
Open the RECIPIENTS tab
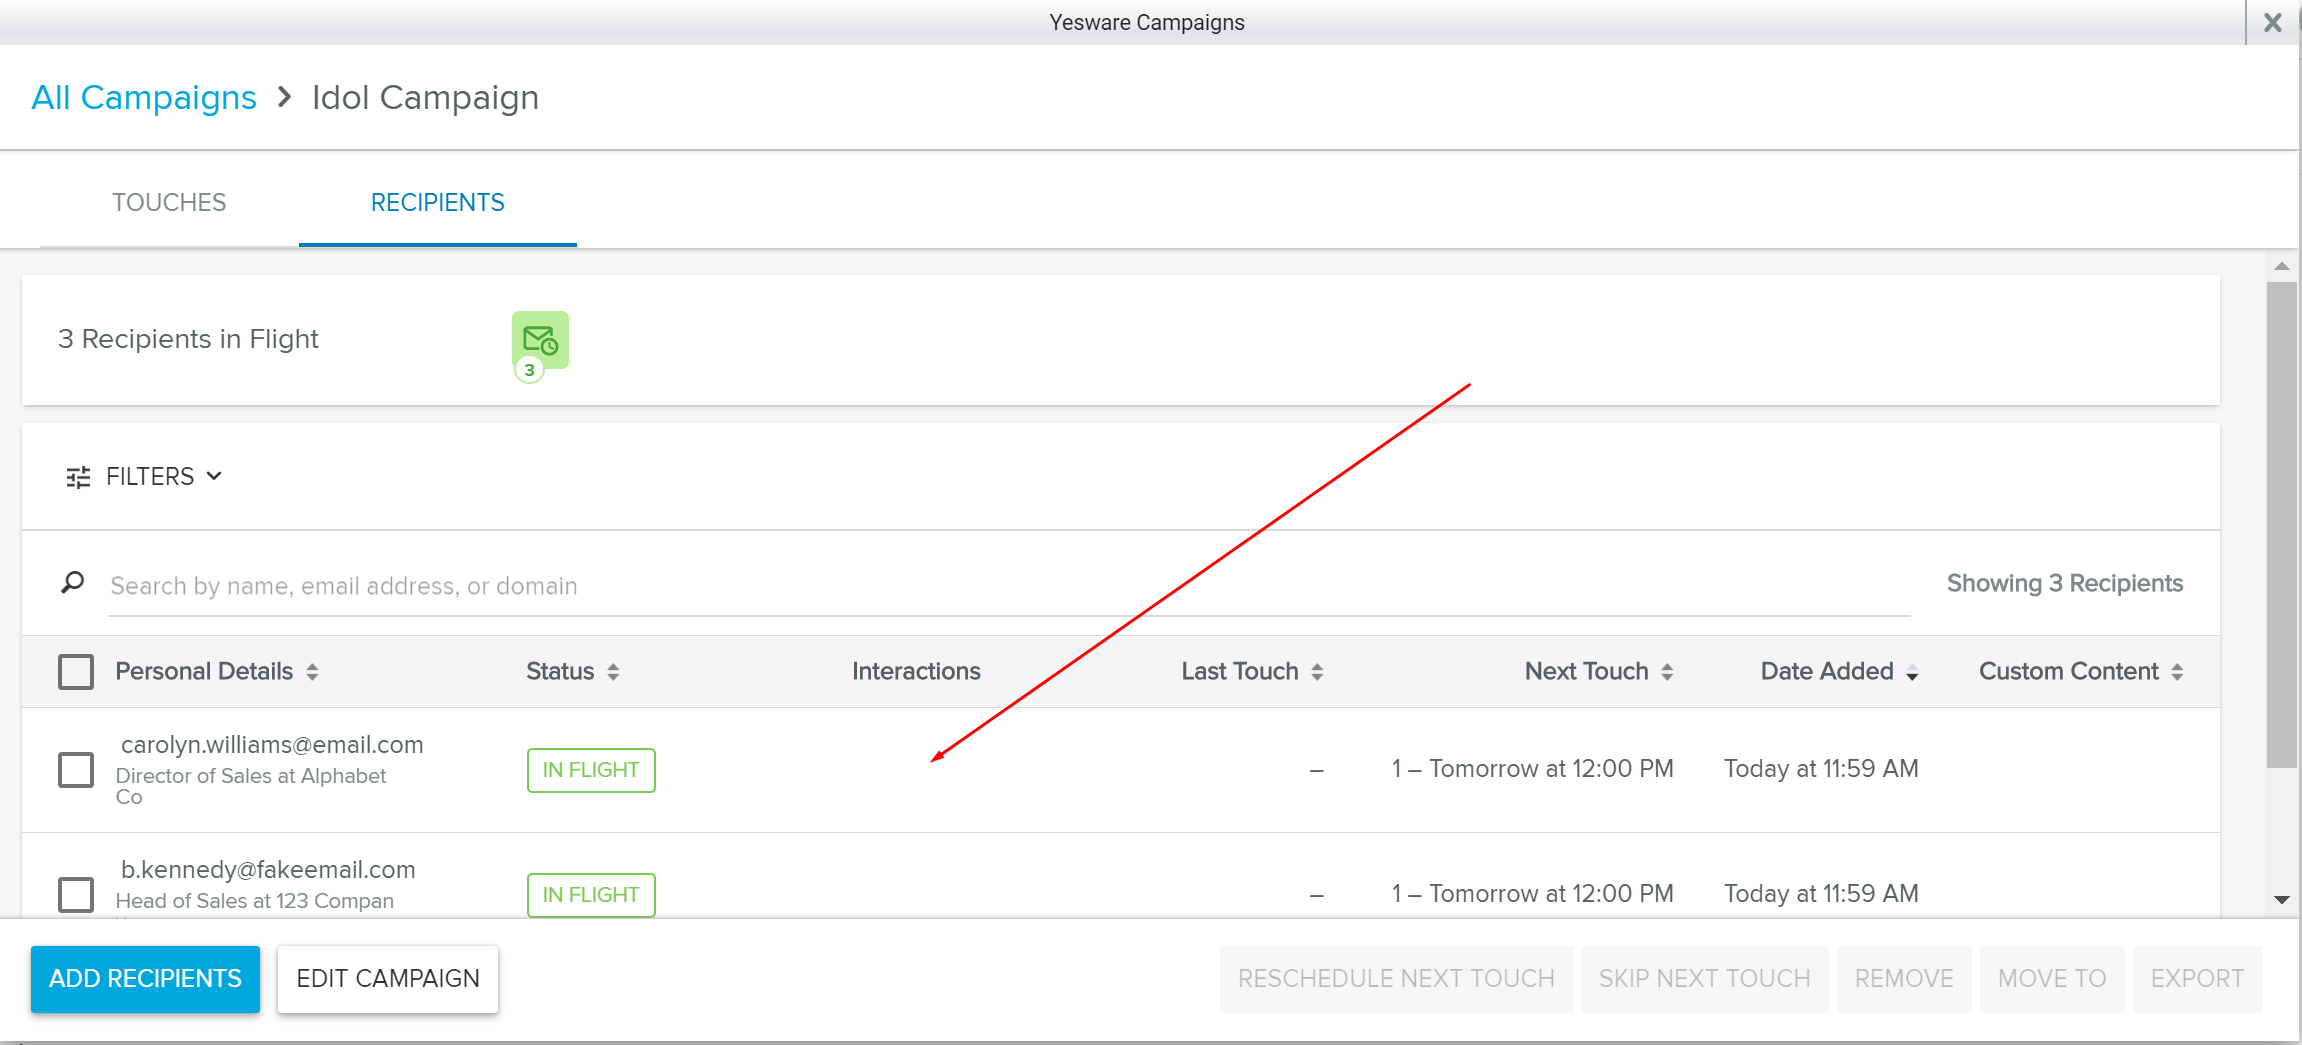click(x=437, y=203)
